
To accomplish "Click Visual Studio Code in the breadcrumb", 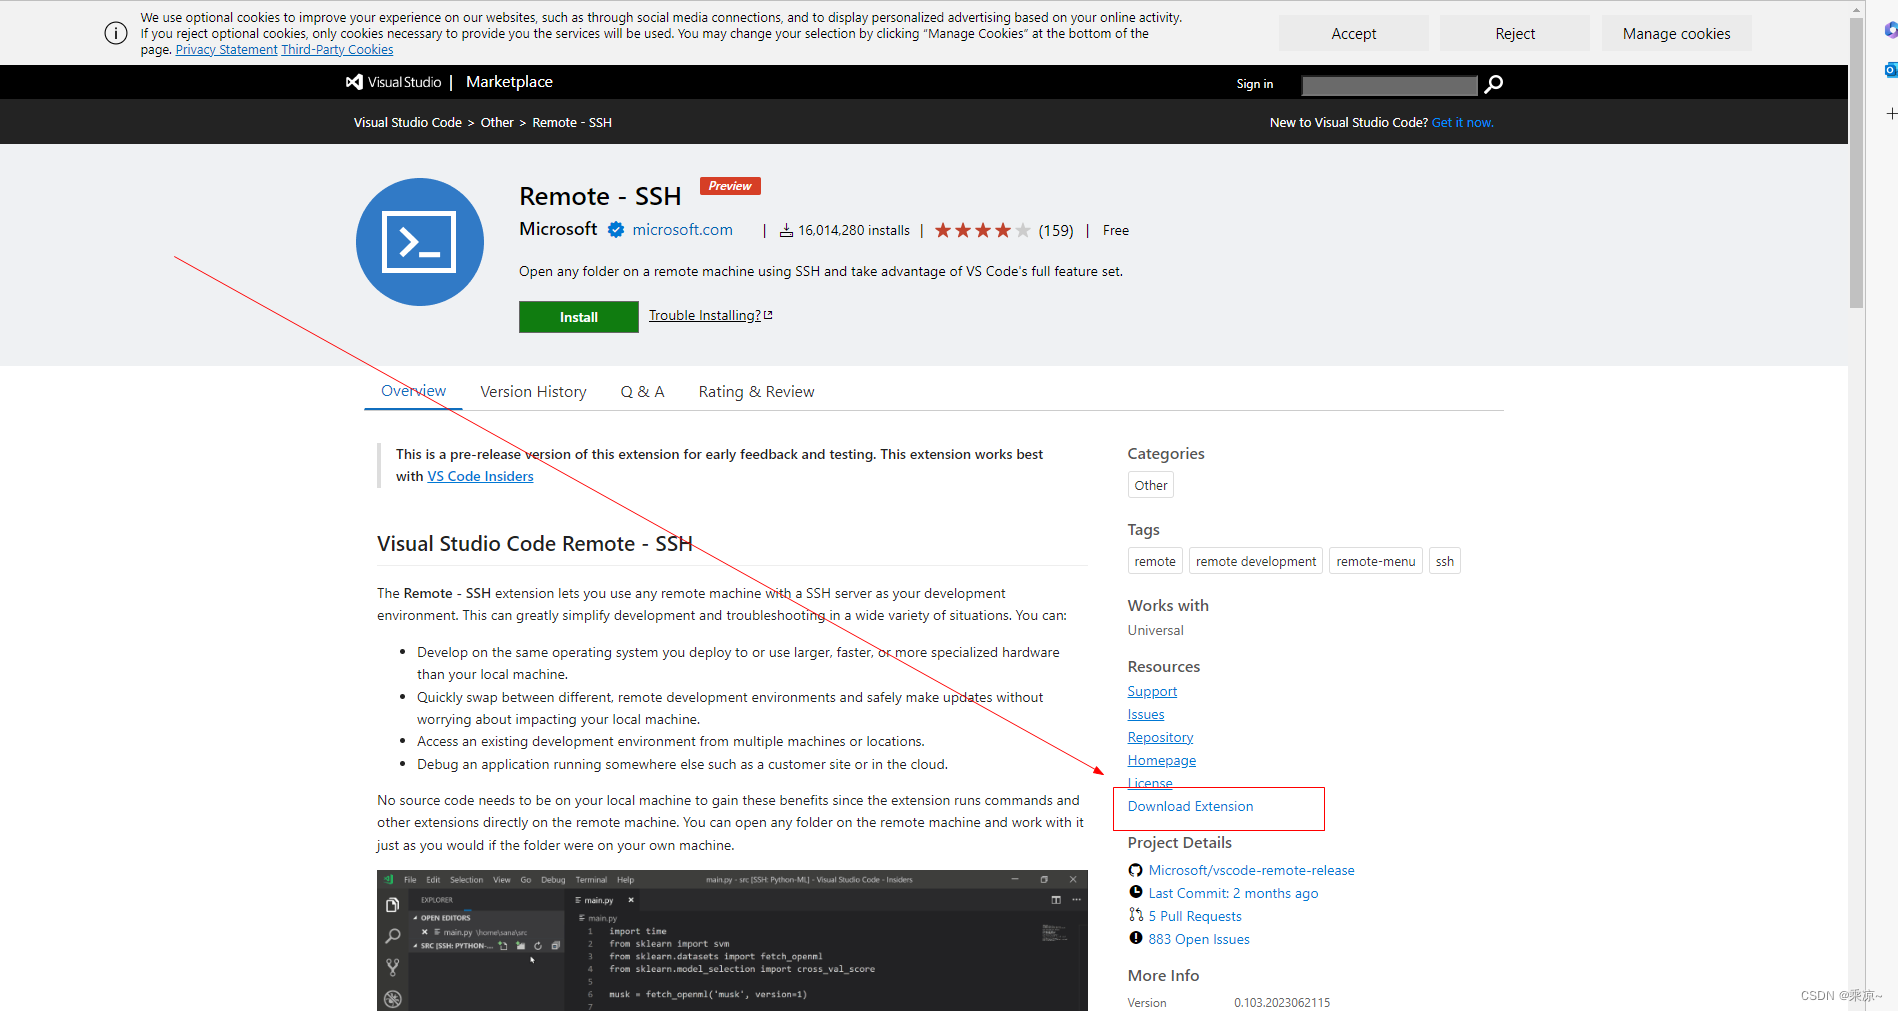I will (x=407, y=122).
